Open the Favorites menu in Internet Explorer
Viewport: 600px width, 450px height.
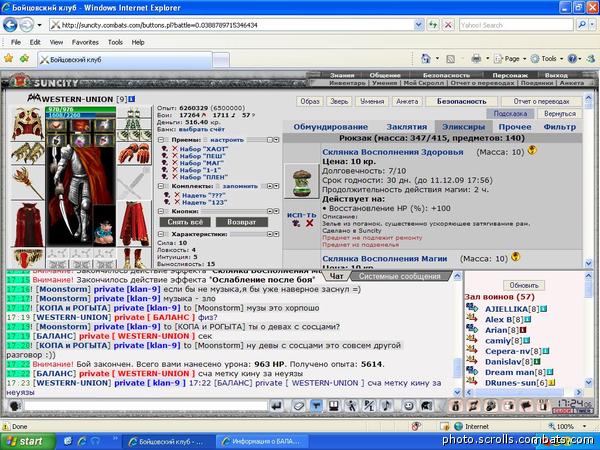(85, 42)
